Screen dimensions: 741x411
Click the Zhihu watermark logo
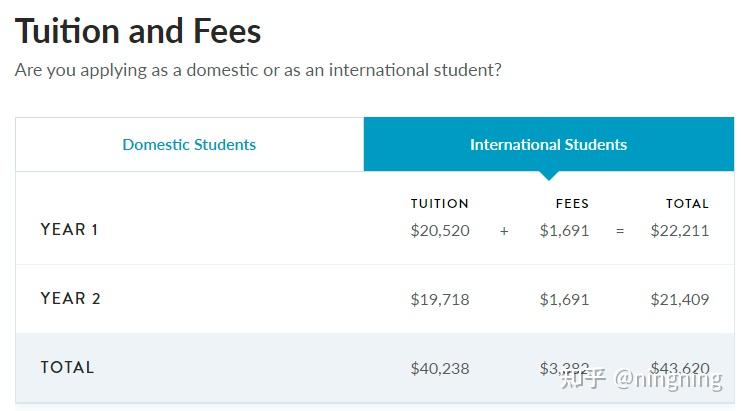[583, 379]
